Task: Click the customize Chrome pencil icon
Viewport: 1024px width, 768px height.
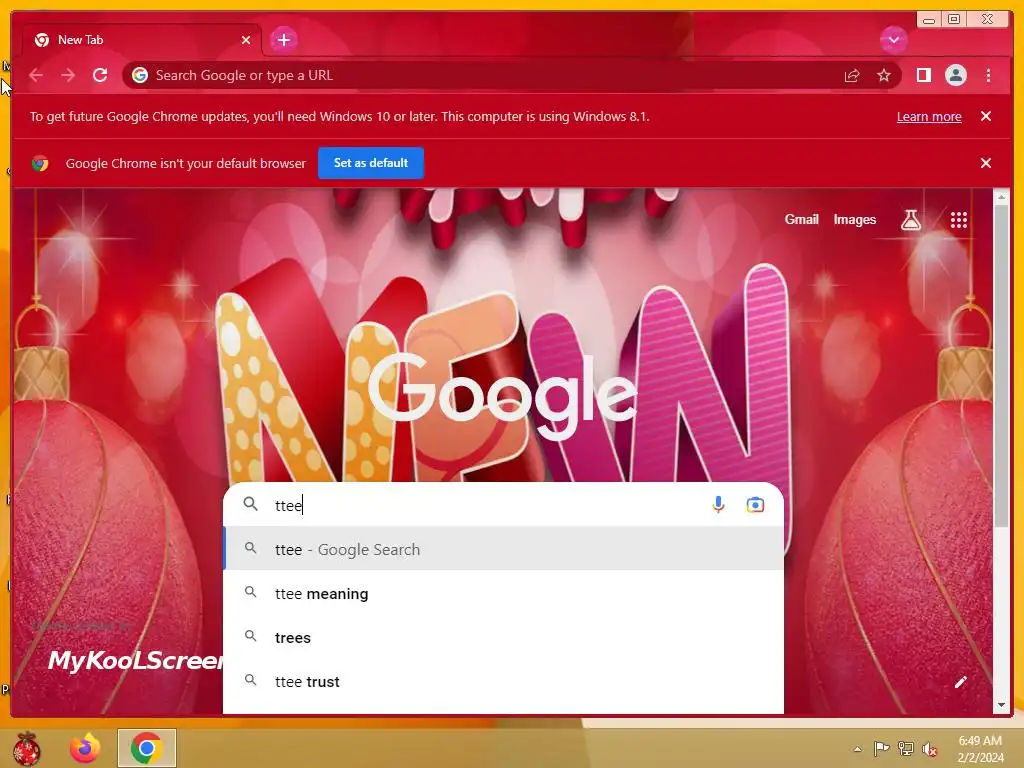Action: pos(960,682)
